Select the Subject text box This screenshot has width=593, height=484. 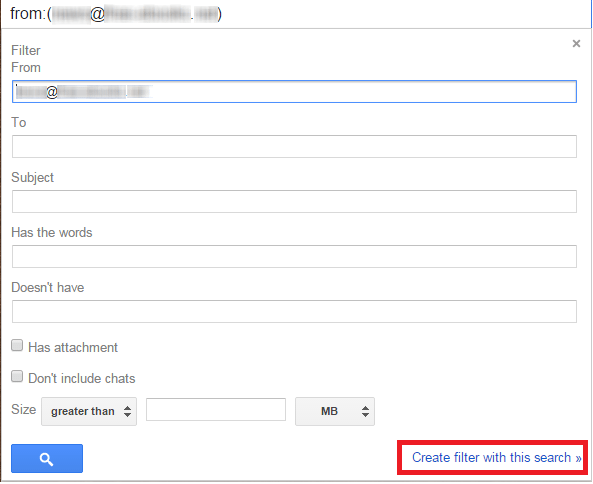[294, 202]
